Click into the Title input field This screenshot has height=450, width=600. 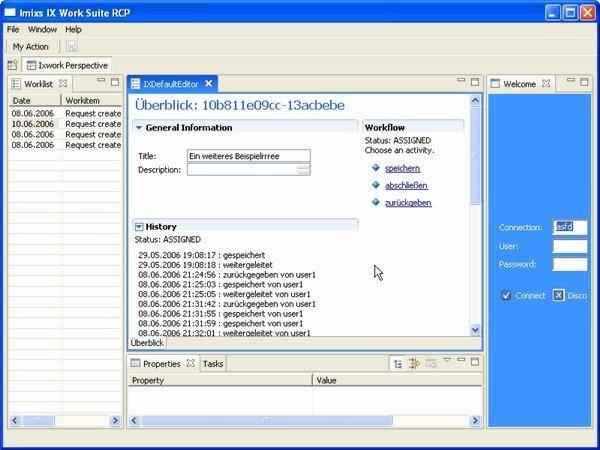tap(249, 156)
